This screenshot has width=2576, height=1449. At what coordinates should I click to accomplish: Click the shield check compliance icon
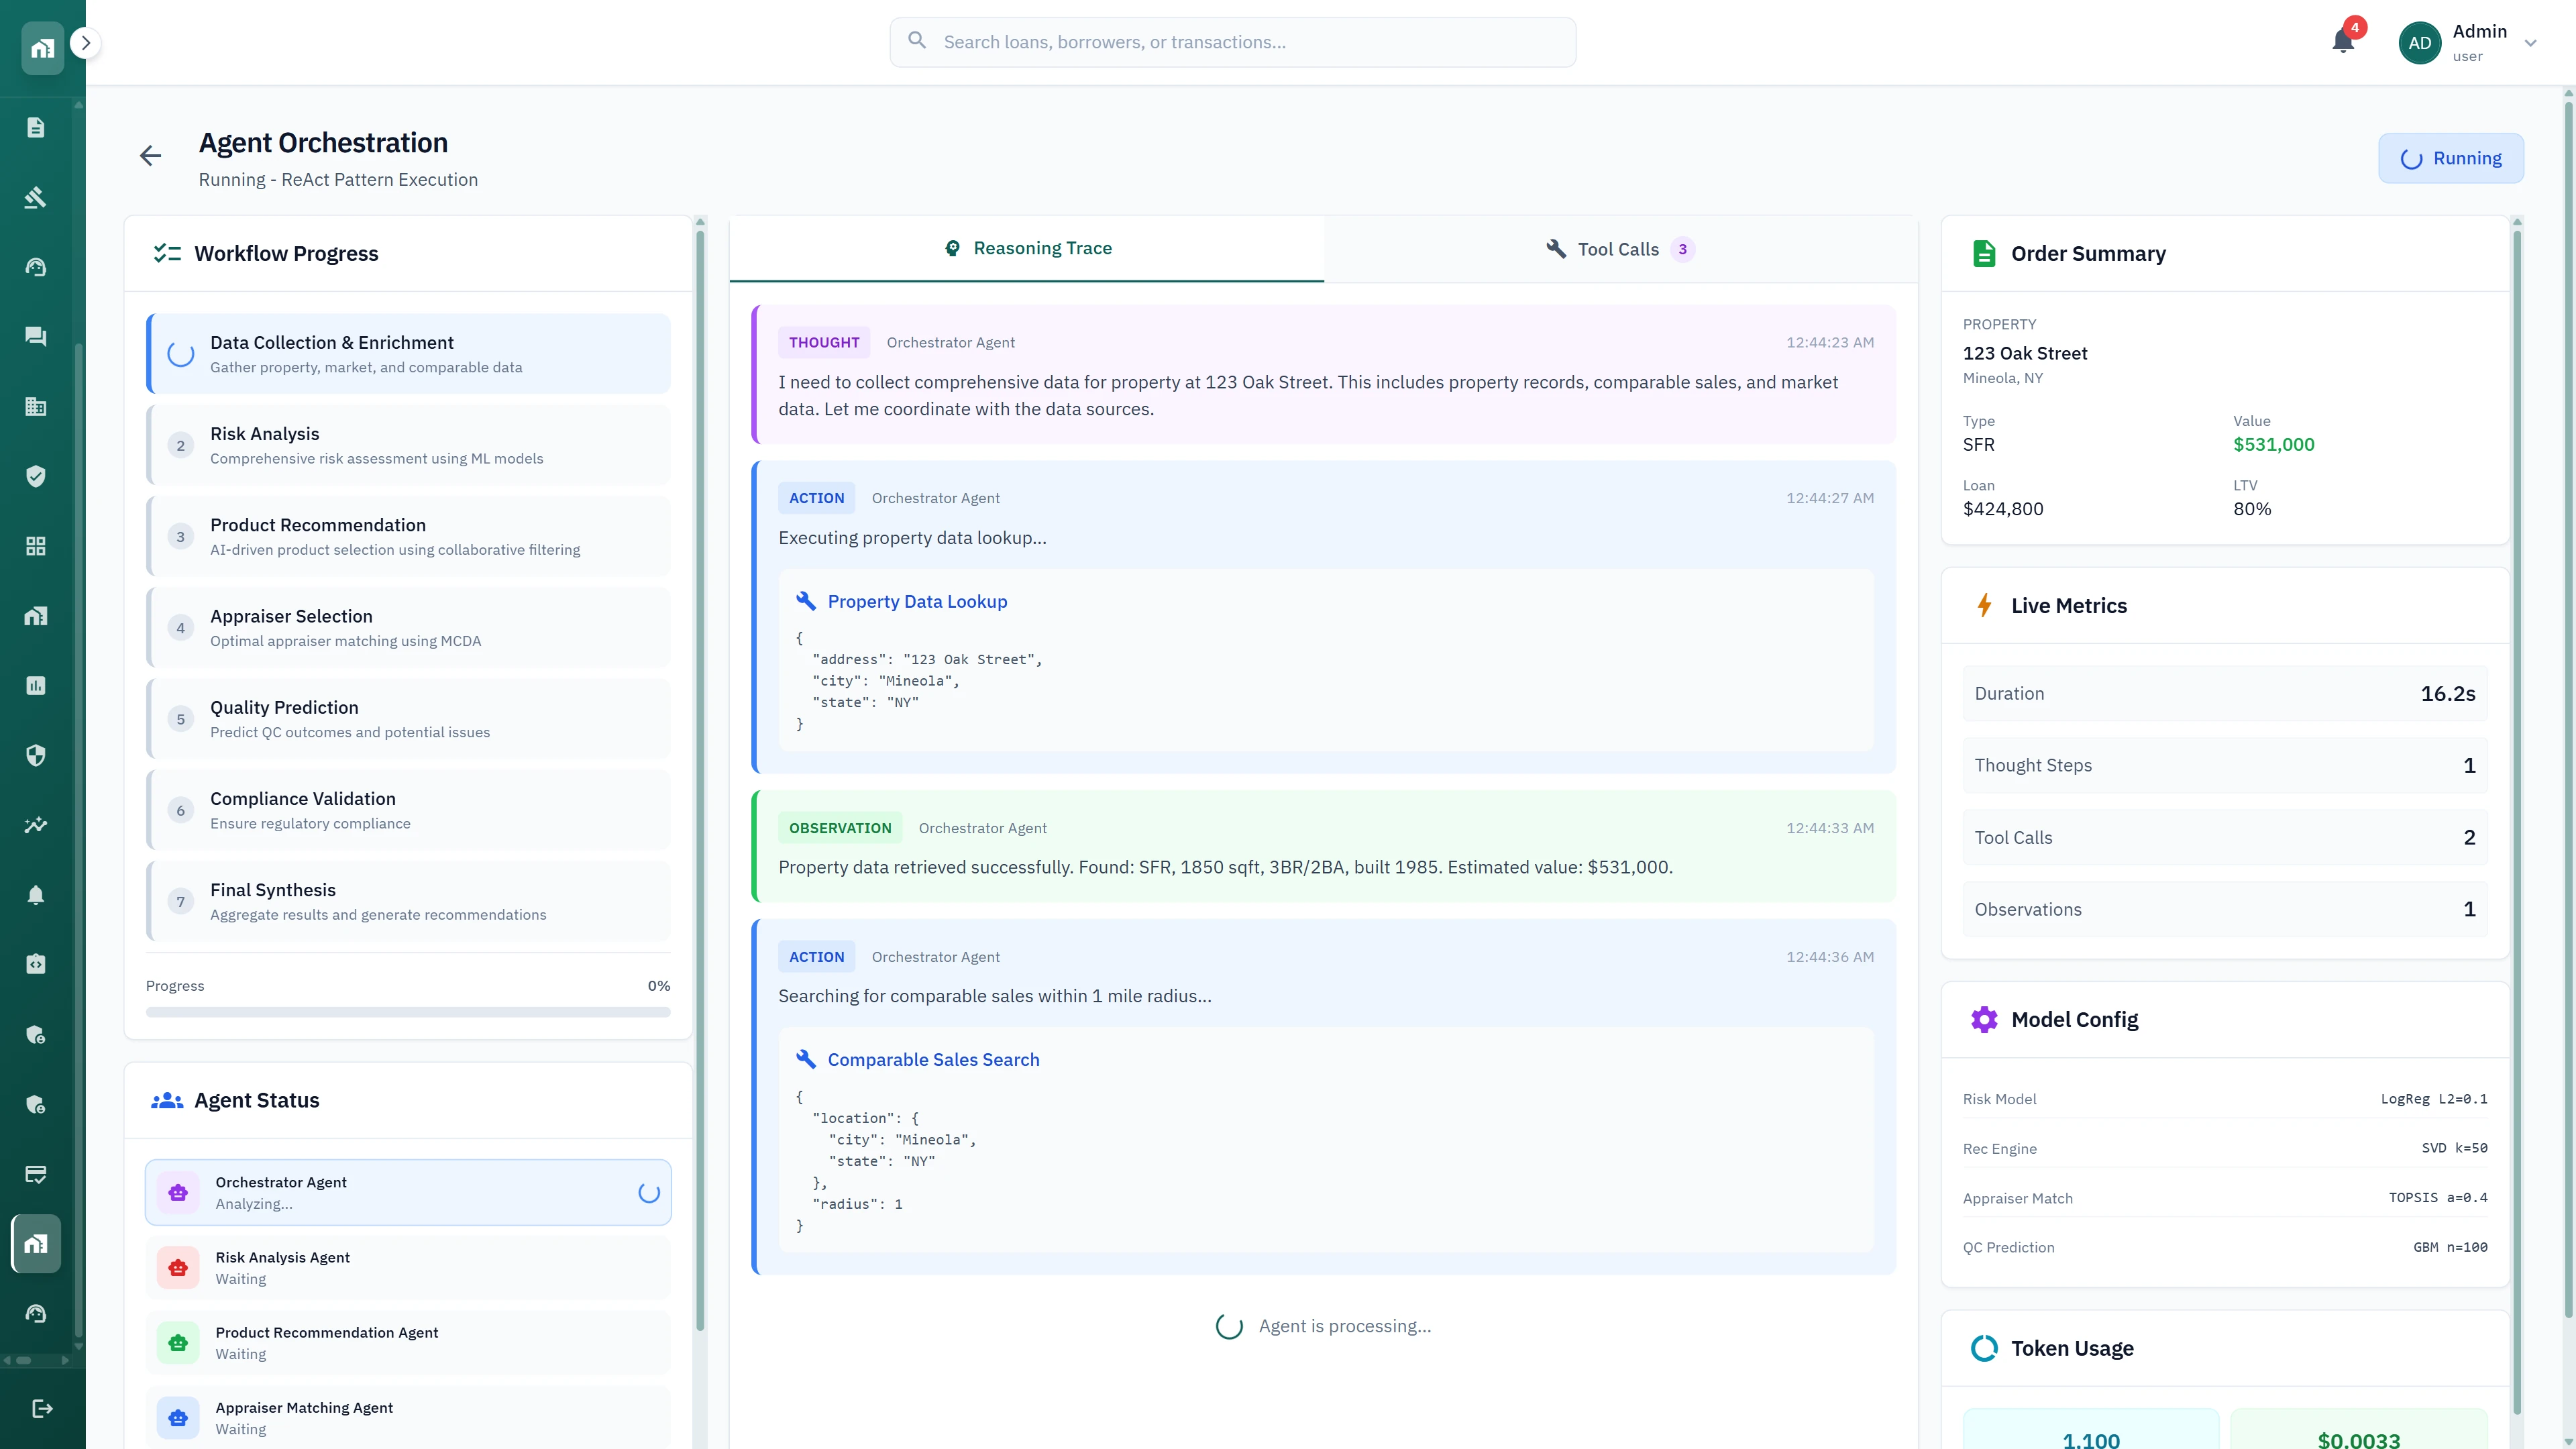coord(36,477)
